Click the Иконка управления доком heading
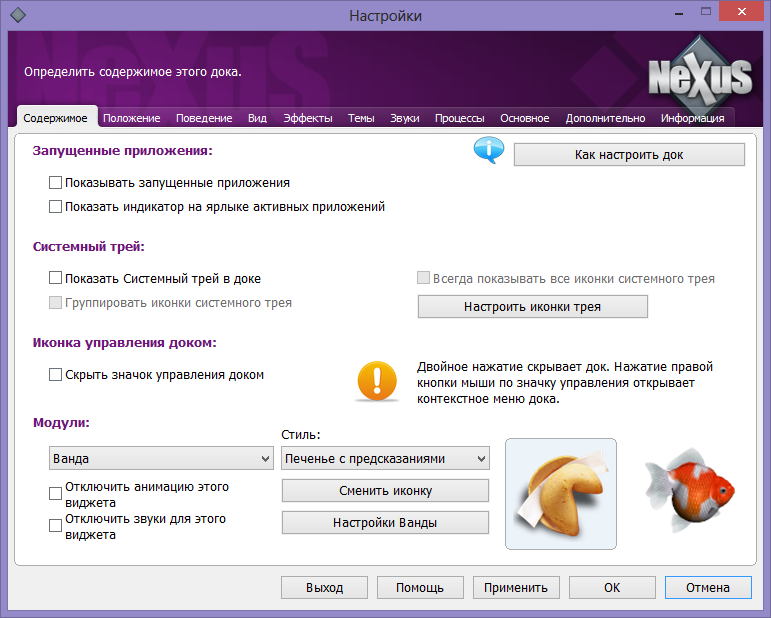Screen dimensions: 771x618 click(125, 343)
